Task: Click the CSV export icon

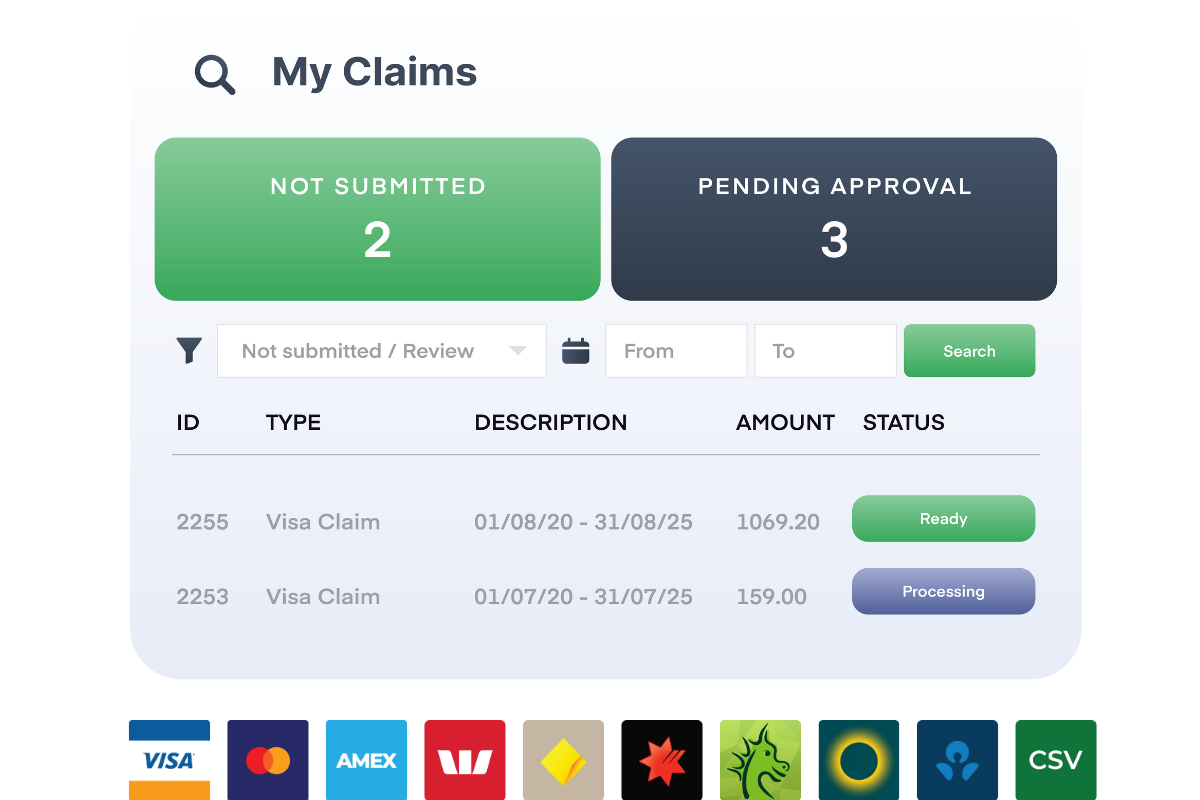Action: (1056, 760)
